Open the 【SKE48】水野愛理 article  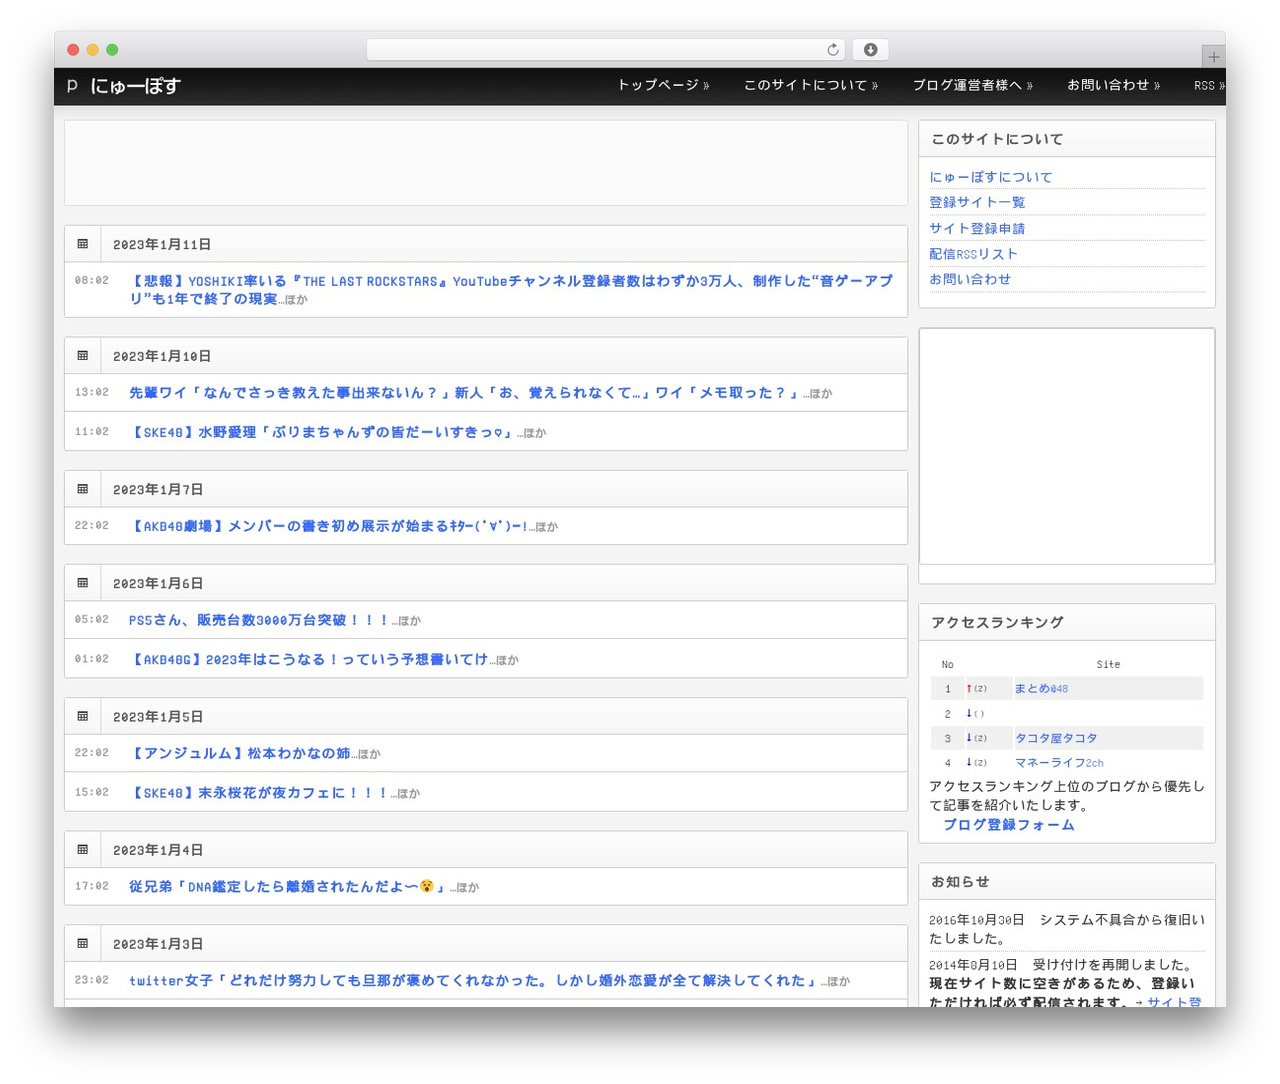tap(321, 432)
